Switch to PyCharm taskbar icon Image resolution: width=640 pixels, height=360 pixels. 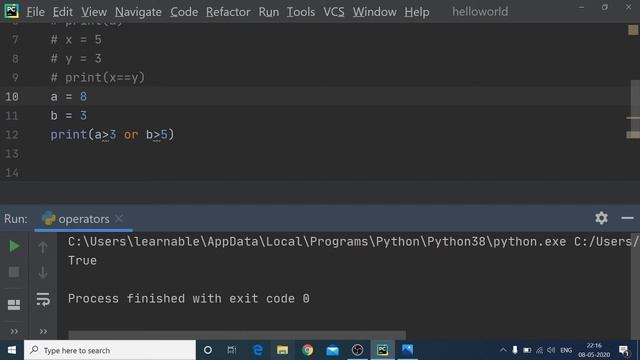pyautogui.click(x=382, y=350)
